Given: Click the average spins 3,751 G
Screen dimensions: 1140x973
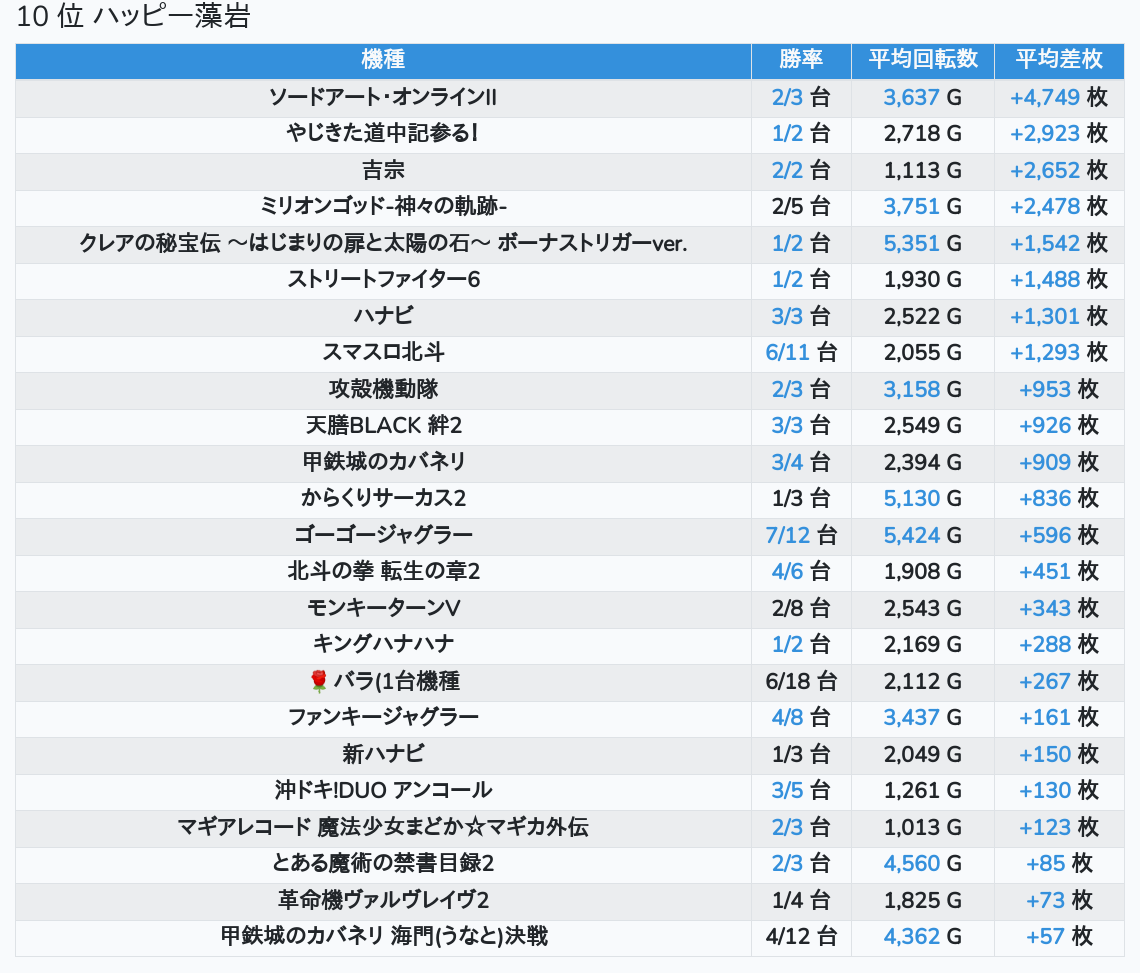Looking at the screenshot, I should click(923, 207).
